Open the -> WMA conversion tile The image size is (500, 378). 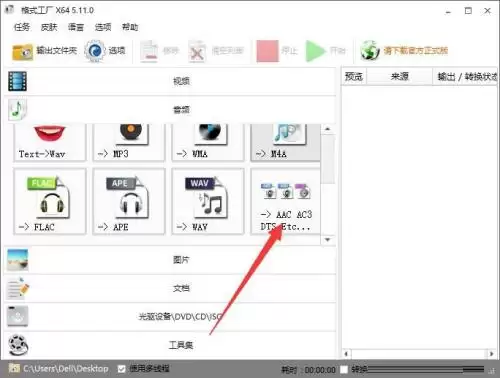click(208, 142)
